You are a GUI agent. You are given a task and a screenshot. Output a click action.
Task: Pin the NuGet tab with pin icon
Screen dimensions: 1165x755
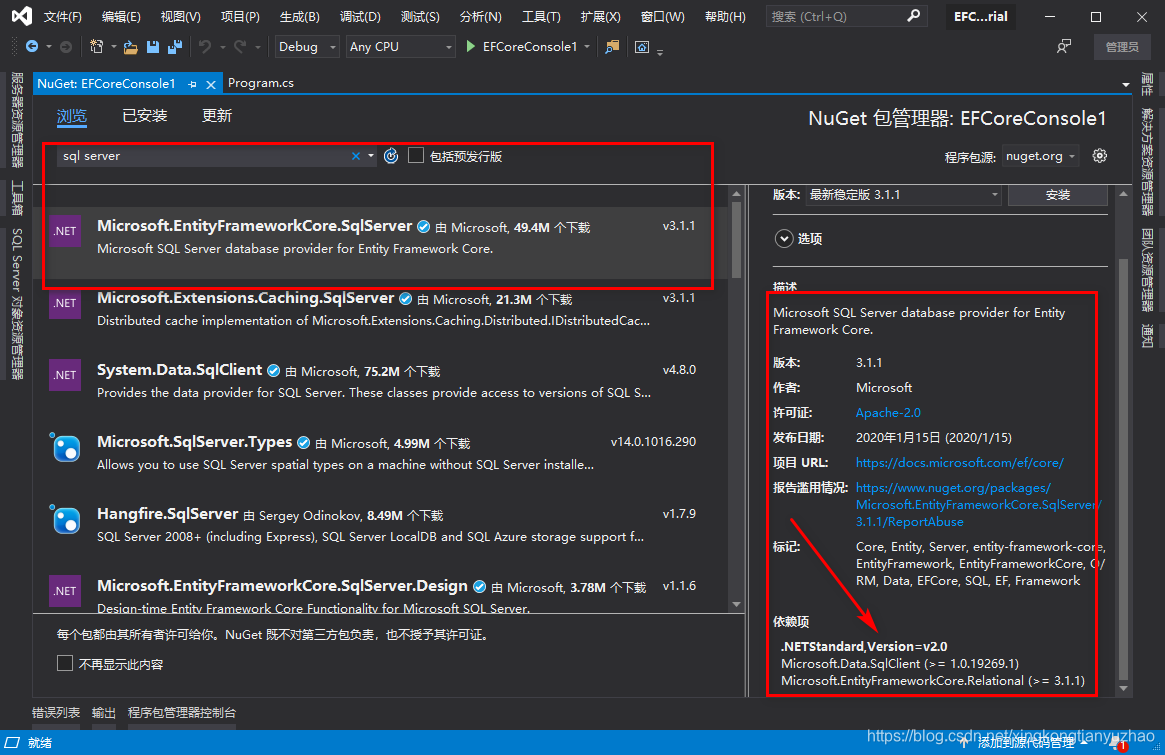(x=192, y=85)
